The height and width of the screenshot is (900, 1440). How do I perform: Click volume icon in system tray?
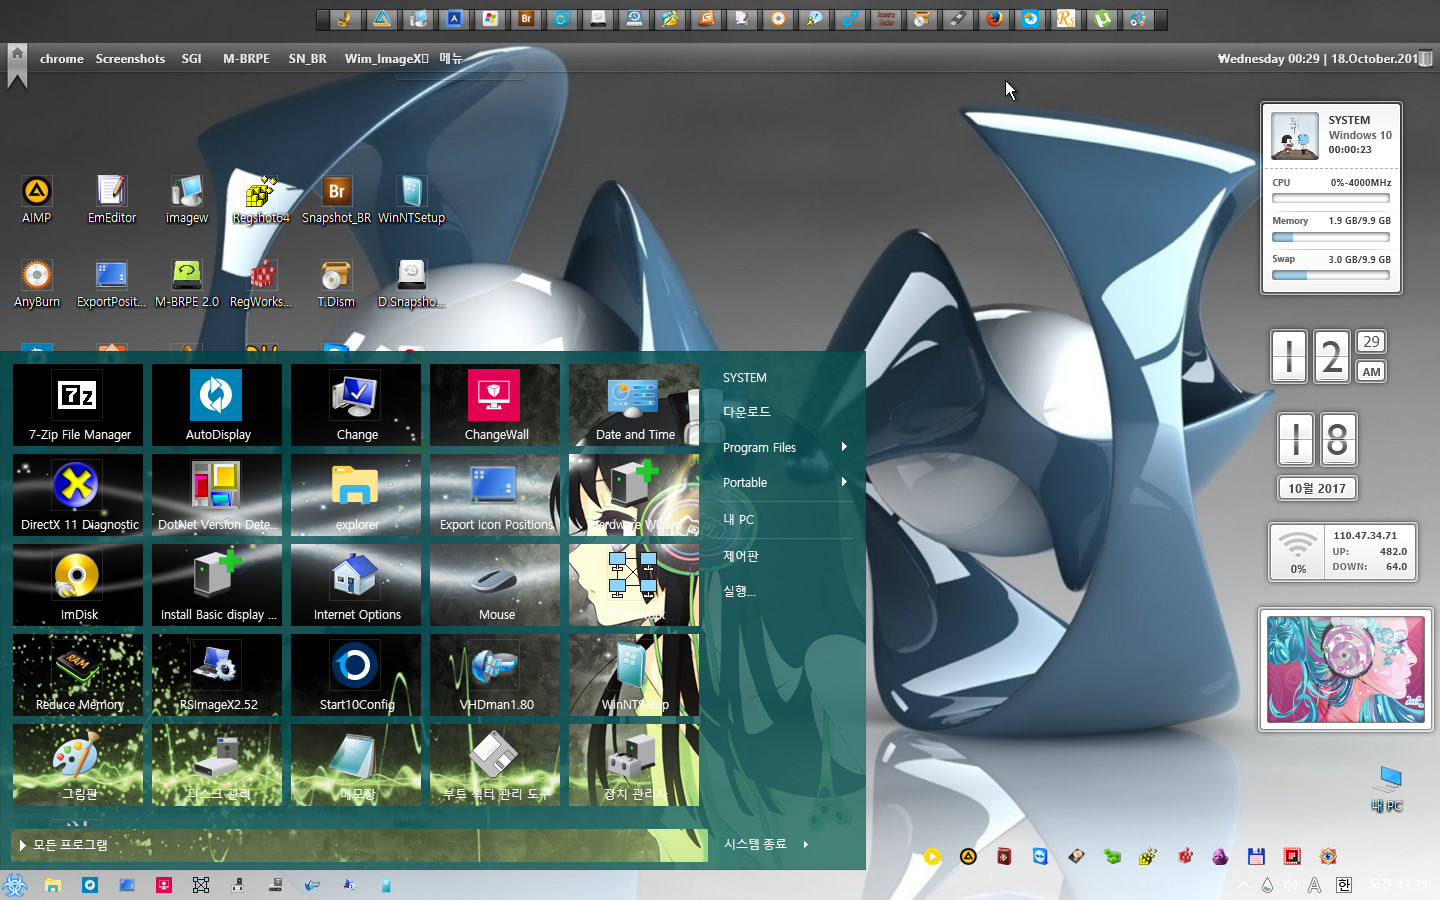click(x=1291, y=885)
